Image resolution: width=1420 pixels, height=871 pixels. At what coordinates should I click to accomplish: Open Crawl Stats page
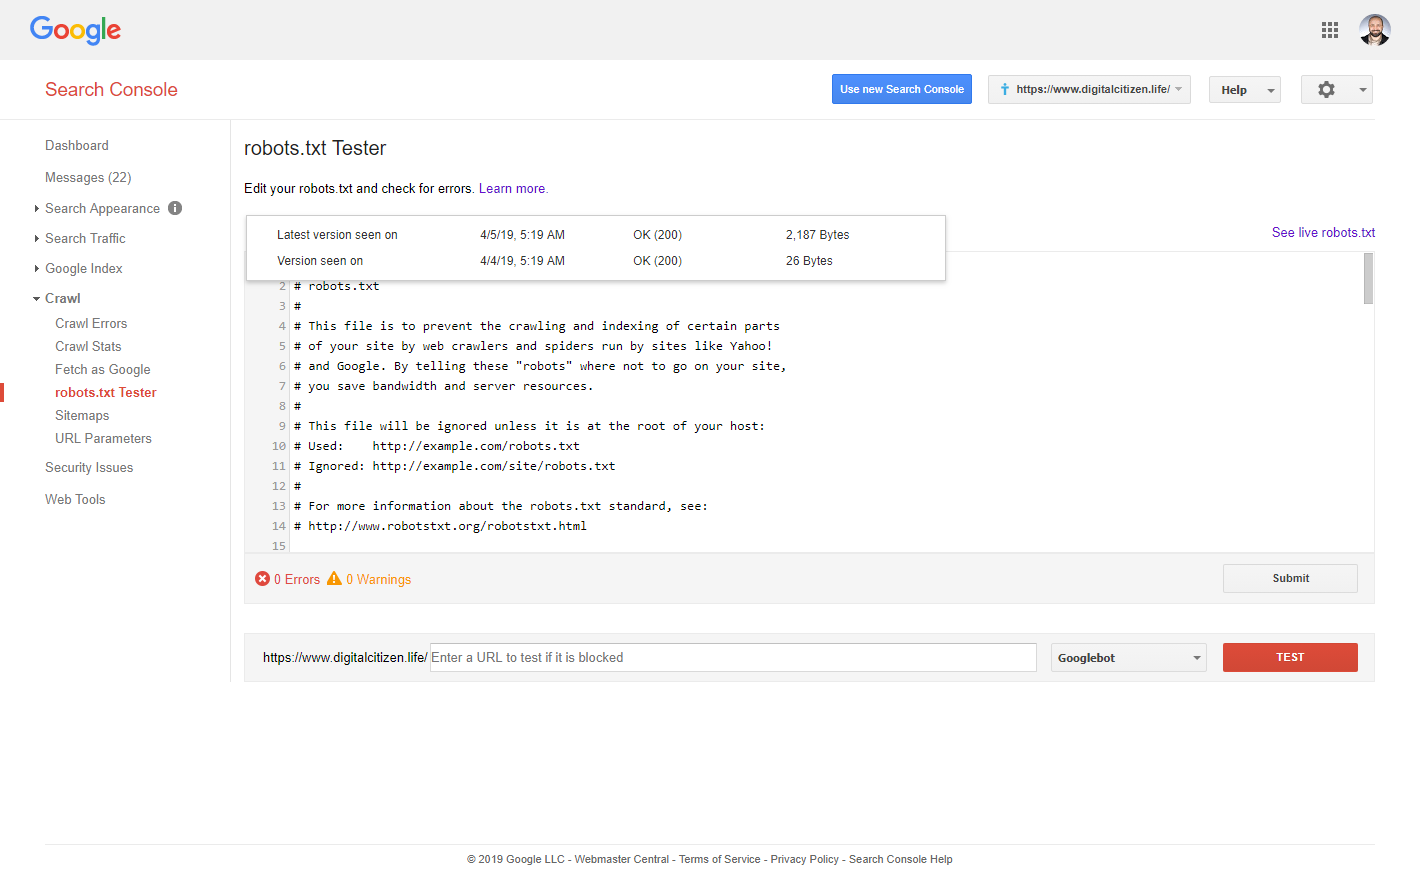(88, 346)
